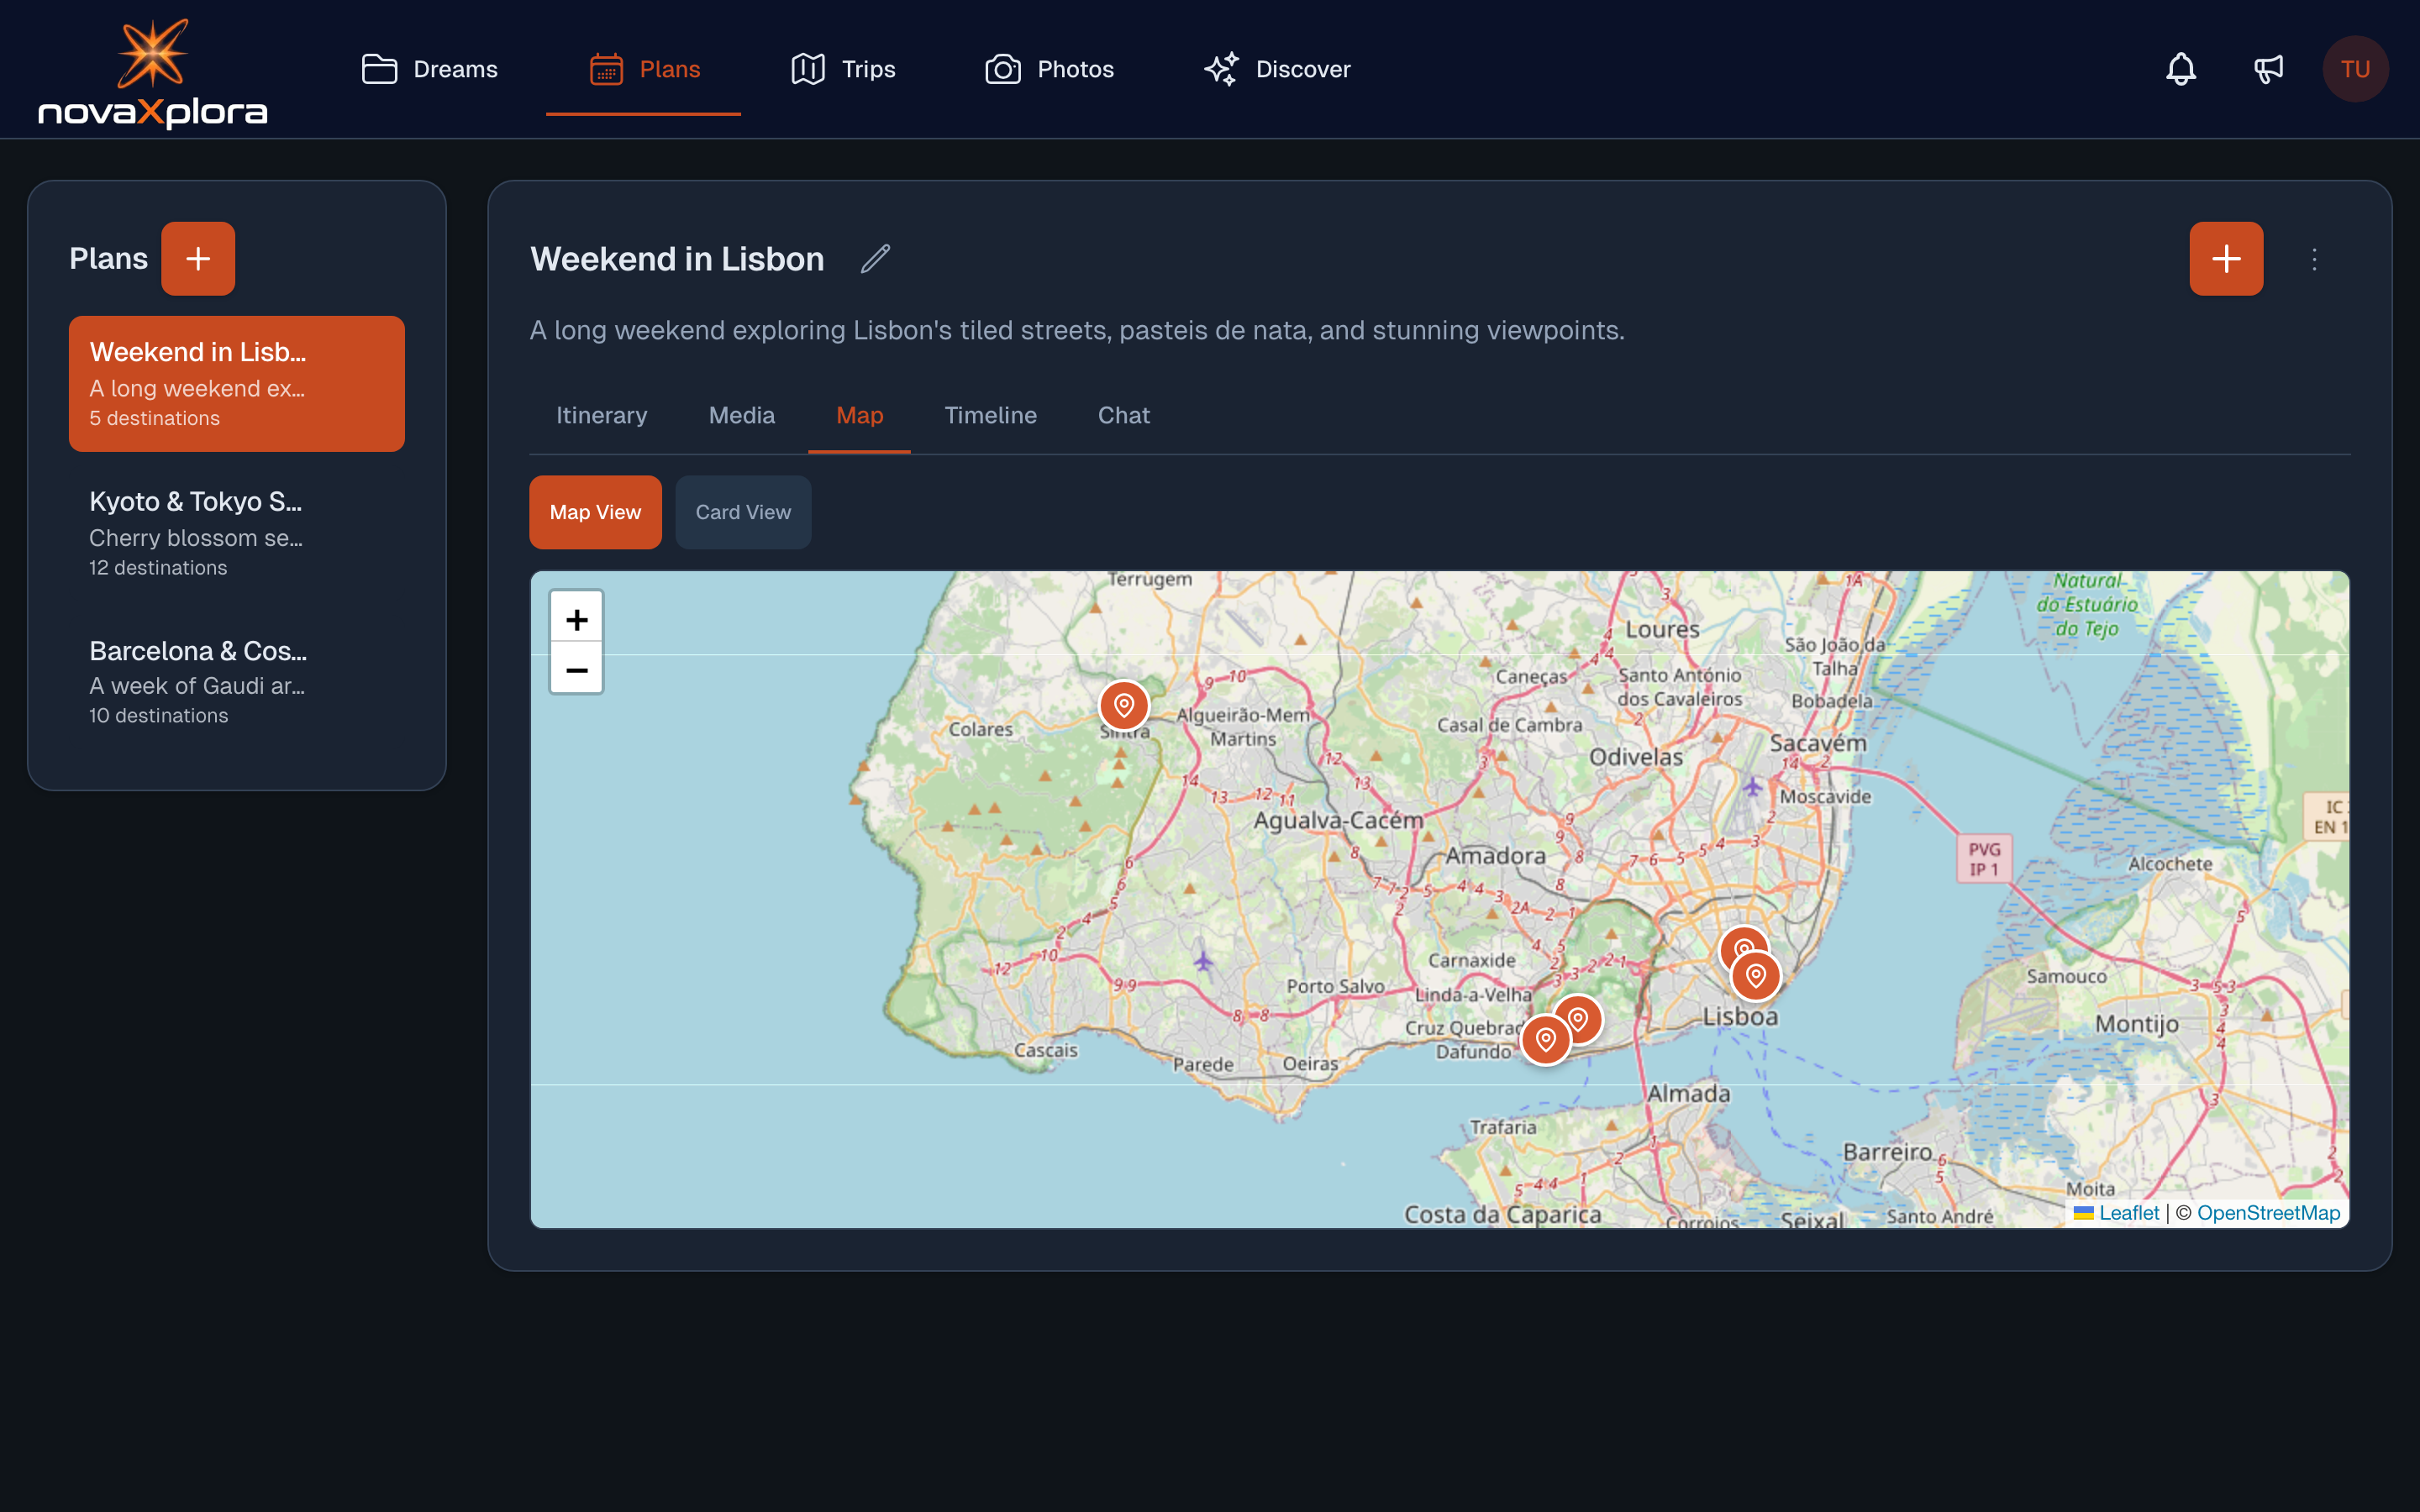Add a new plan with the plus button
The height and width of the screenshot is (1512, 2420).
coord(198,258)
